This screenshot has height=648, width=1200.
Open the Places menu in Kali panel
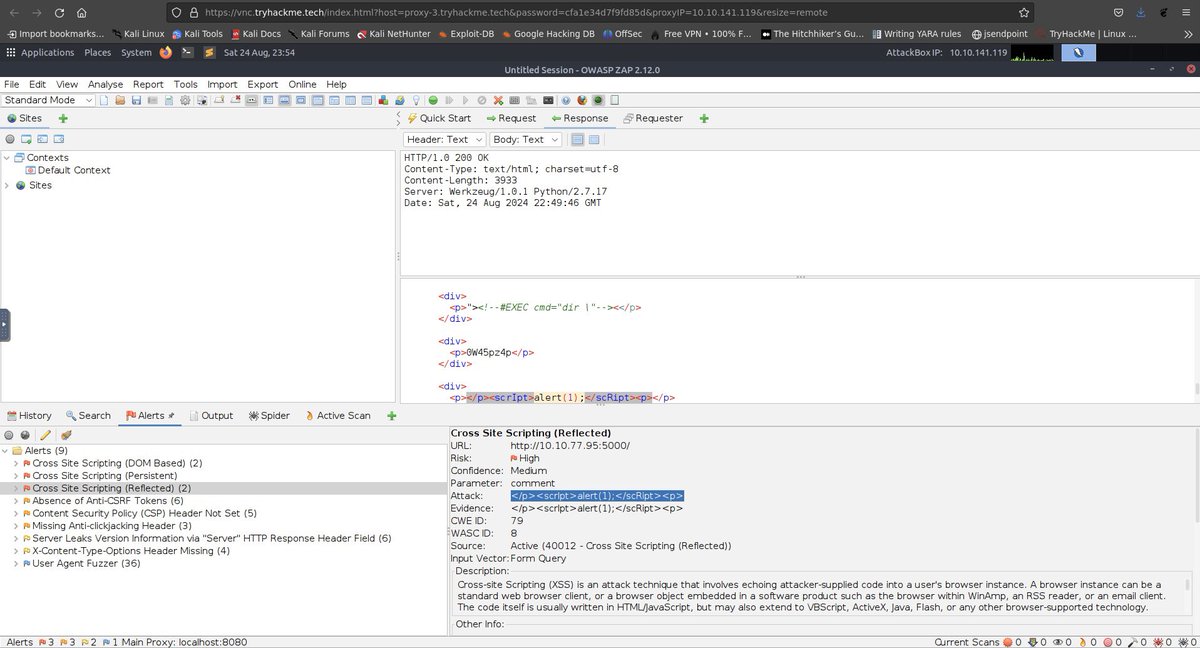[x=98, y=52]
